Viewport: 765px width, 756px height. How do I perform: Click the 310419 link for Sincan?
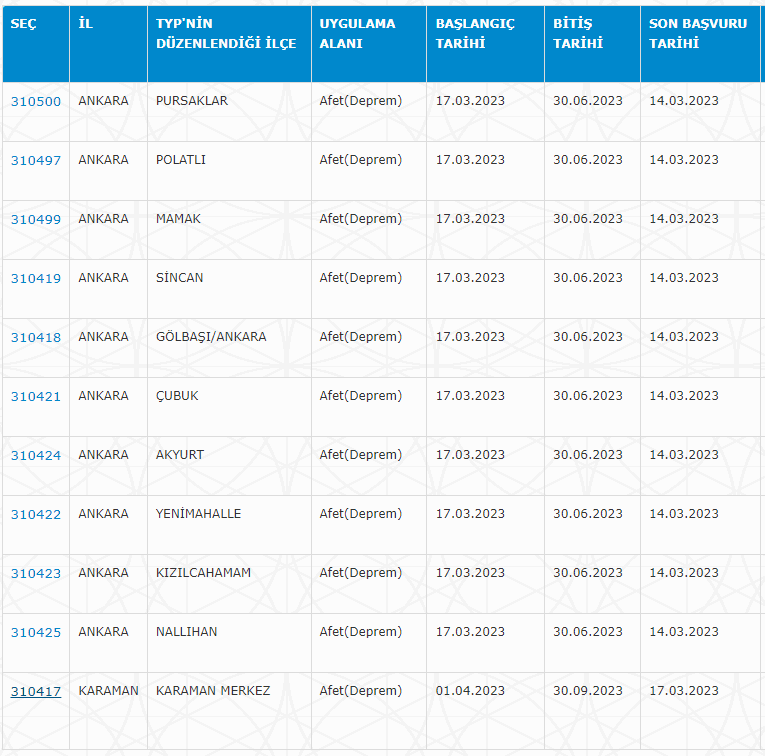pos(35,278)
